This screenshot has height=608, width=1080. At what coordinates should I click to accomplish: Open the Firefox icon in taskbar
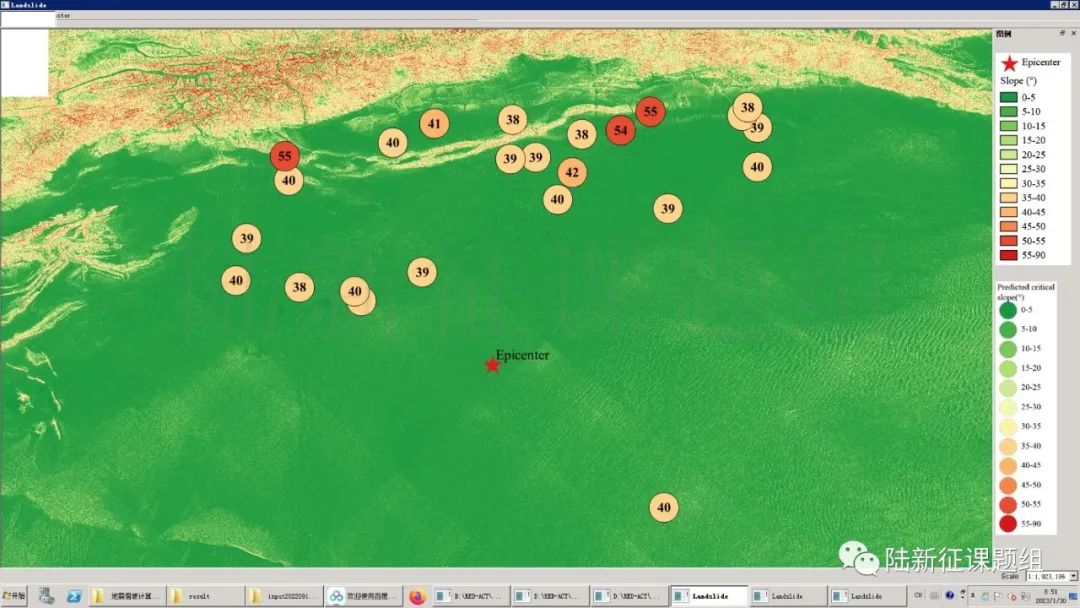(x=417, y=597)
